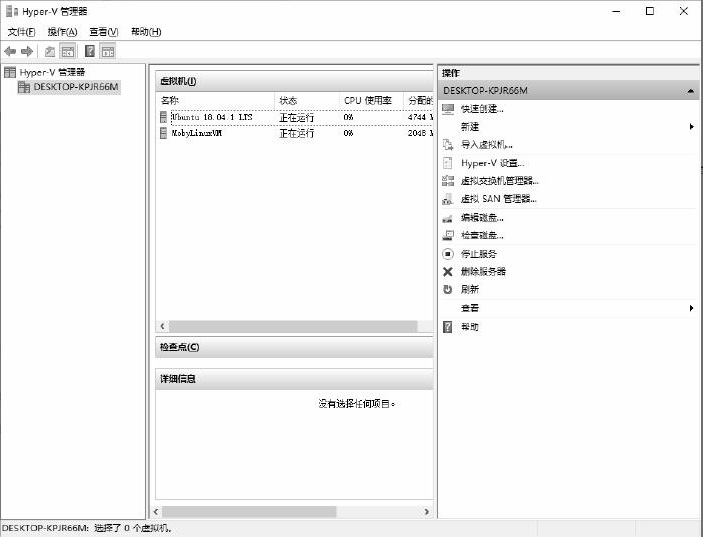This screenshot has width=703, height=537.
Task: Click the Up one level toolbar icon
Action: 50,52
